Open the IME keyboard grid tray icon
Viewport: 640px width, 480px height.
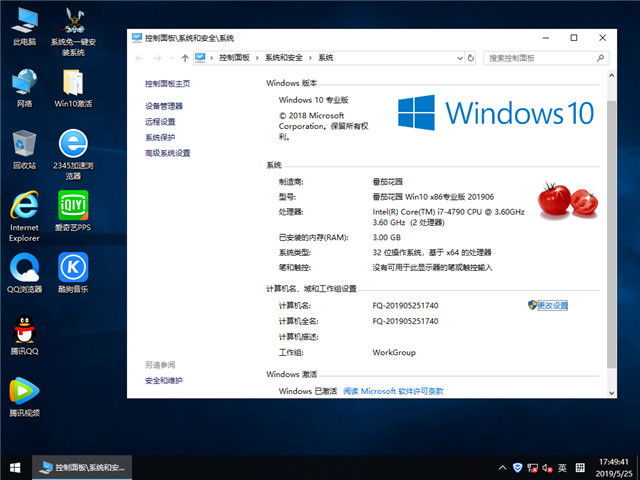click(580, 468)
